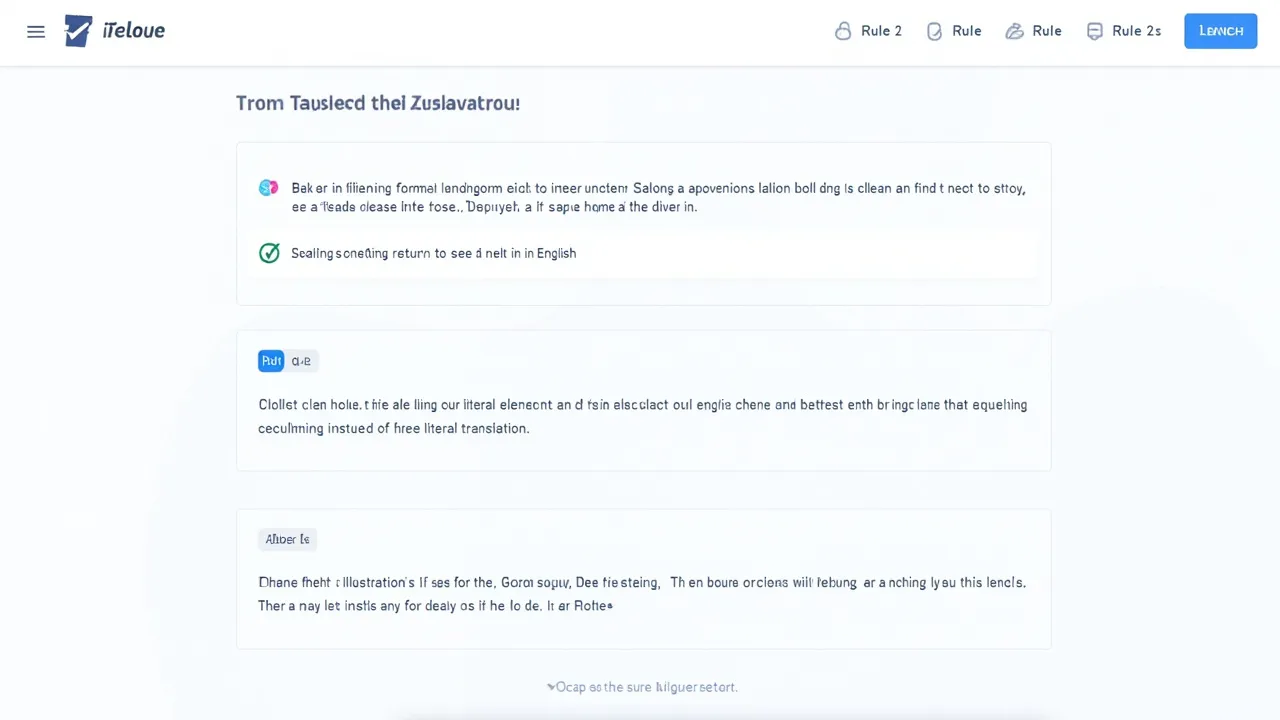Open the padlock "Rule 2" nav item
The image size is (1280, 720).
tap(868, 31)
